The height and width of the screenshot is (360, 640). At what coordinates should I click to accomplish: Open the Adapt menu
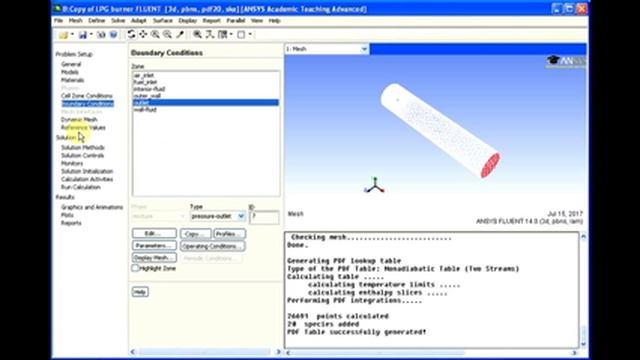pyautogui.click(x=139, y=20)
